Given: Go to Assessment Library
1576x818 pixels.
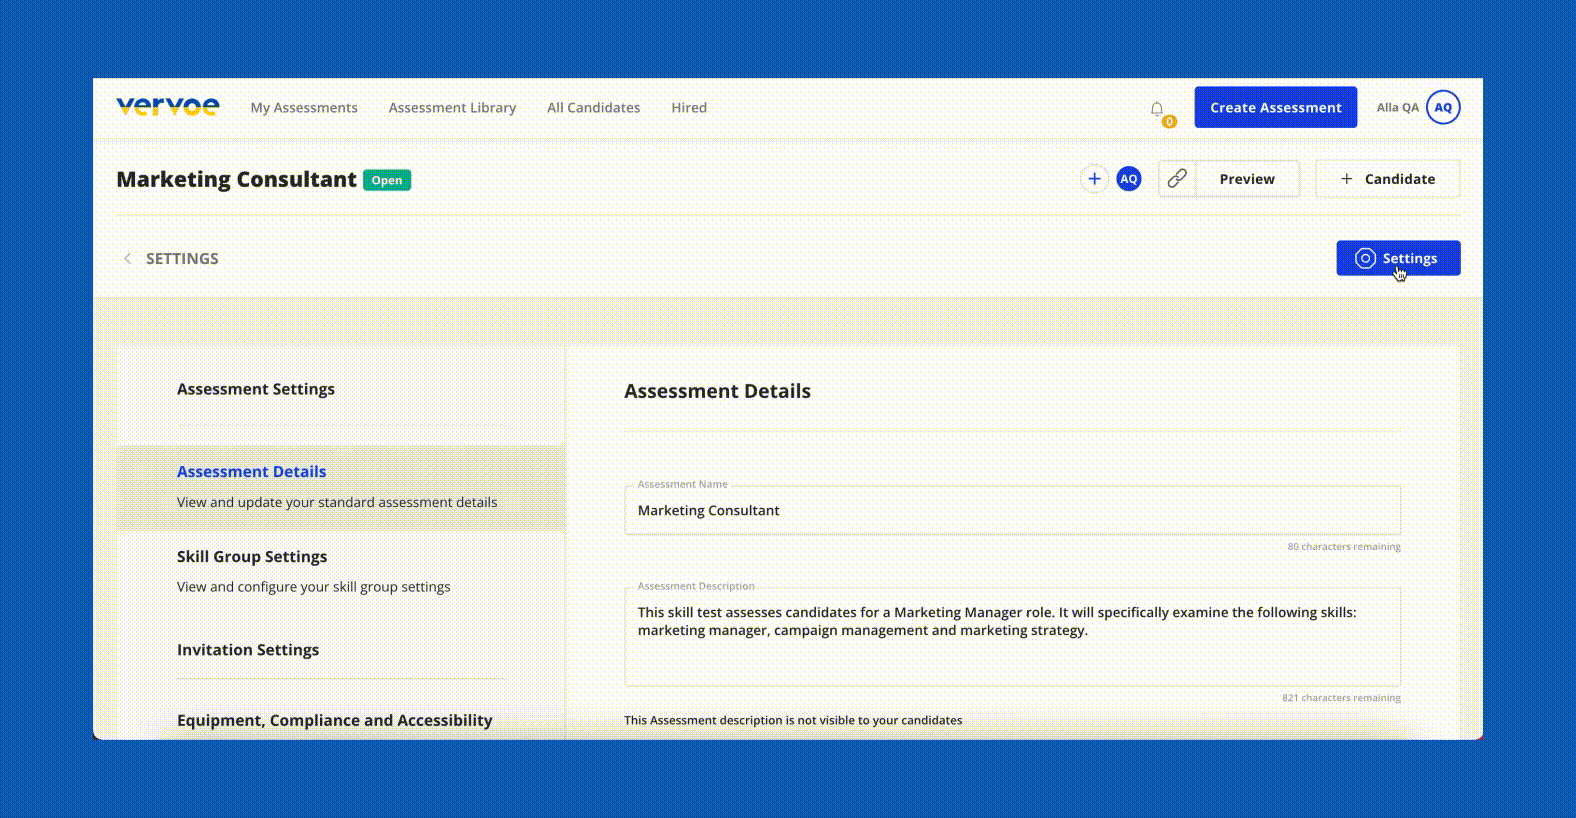Looking at the screenshot, I should (452, 107).
